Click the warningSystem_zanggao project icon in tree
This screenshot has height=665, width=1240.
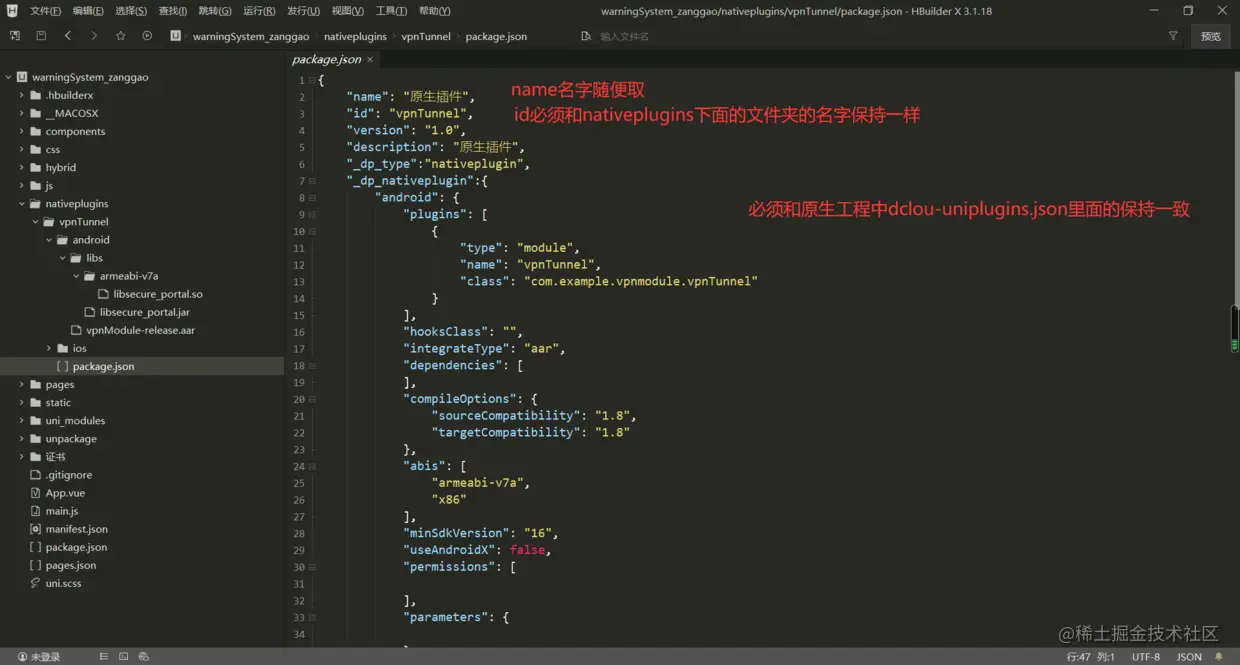point(22,77)
